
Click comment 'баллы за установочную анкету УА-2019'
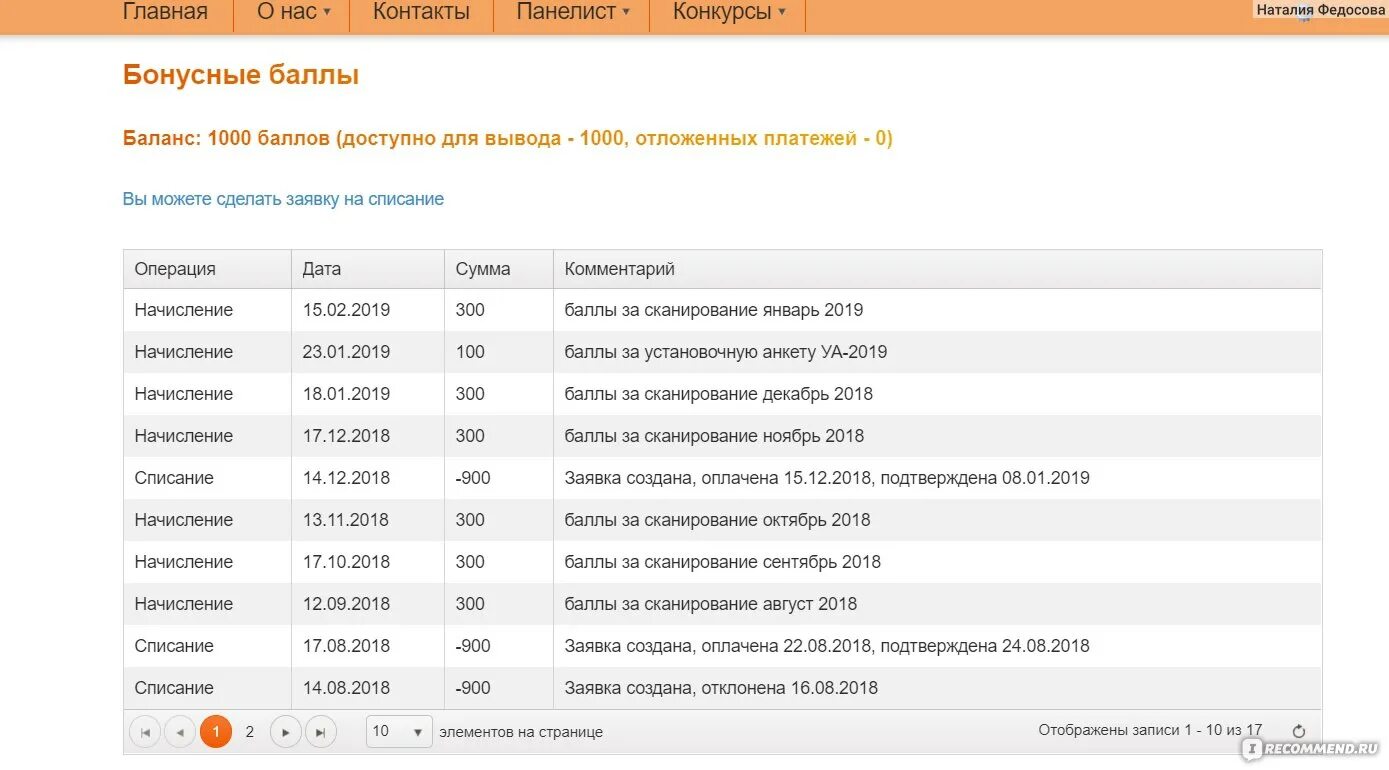click(x=726, y=352)
